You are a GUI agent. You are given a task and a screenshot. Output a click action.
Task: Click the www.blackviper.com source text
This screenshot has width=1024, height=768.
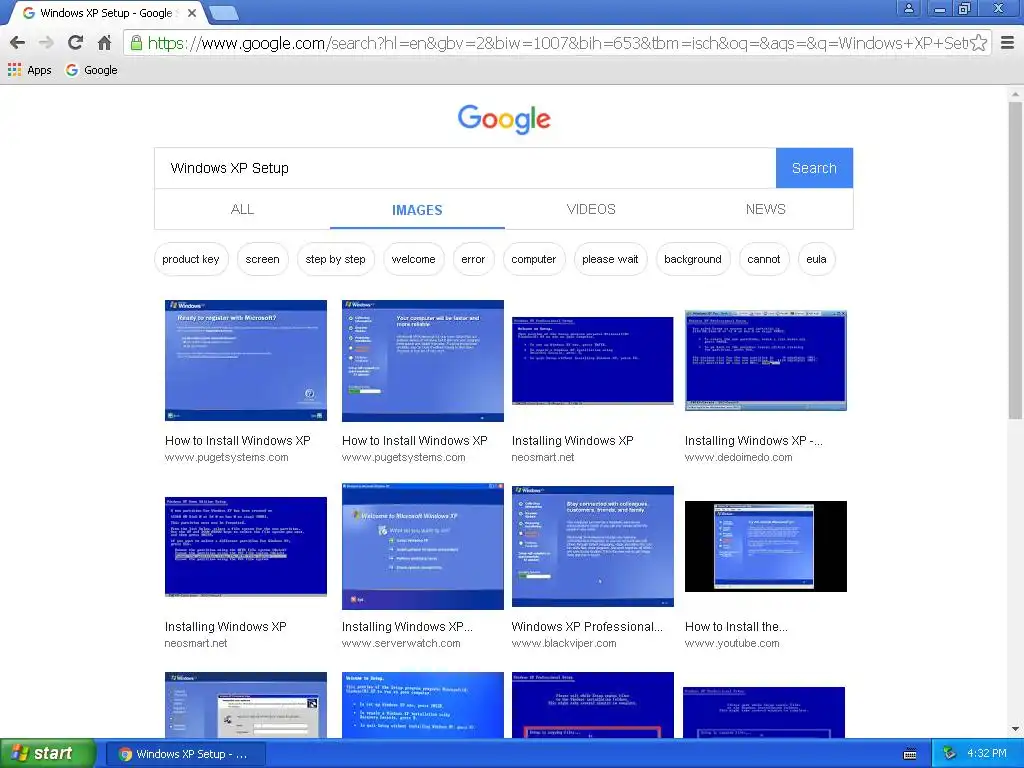click(x=564, y=643)
